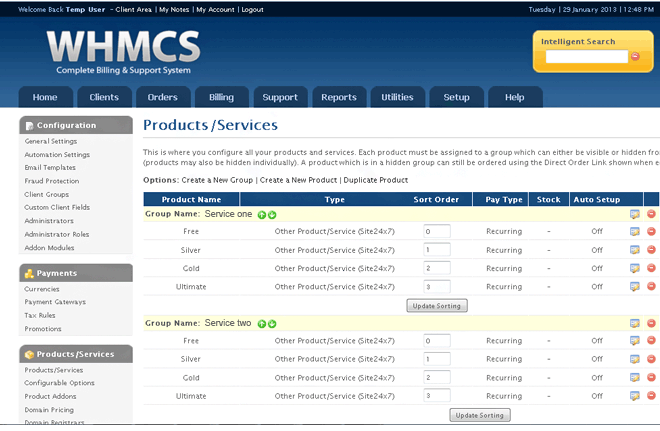Open My Account link
660x431 pixels.
(215, 9)
